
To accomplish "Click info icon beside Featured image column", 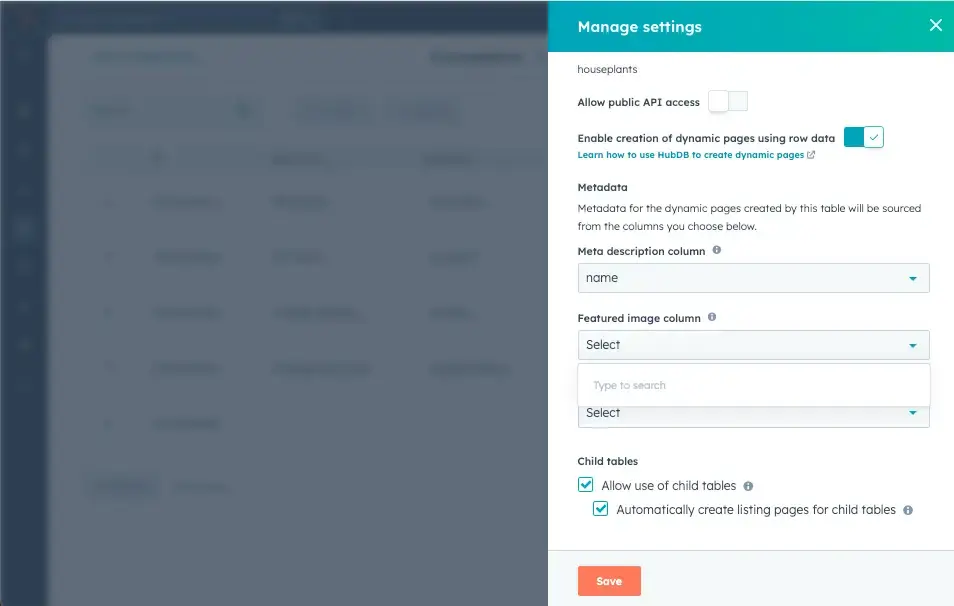I will click(712, 317).
